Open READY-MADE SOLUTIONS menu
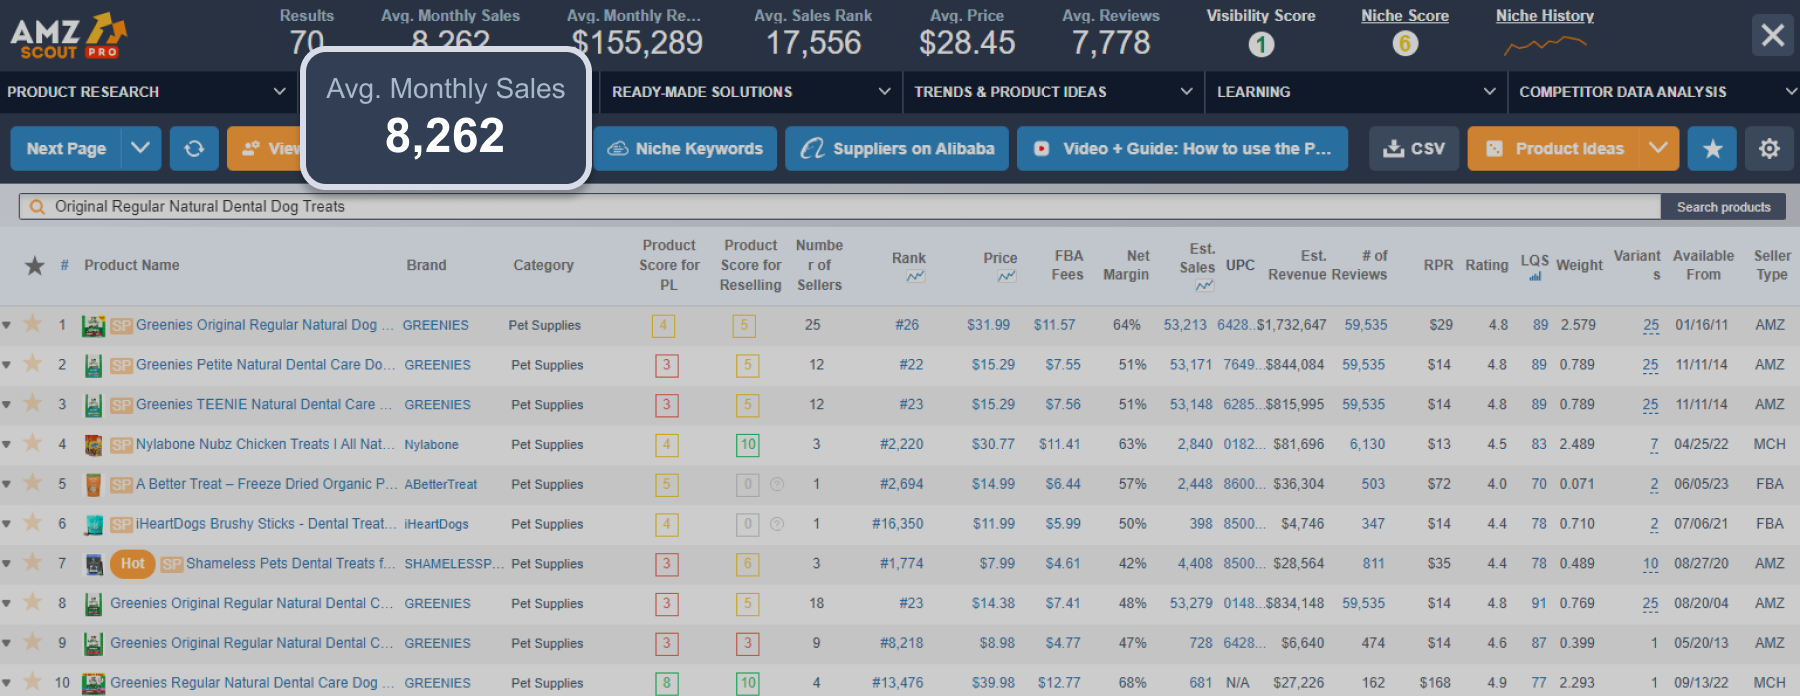This screenshot has width=1800, height=696. [750, 92]
